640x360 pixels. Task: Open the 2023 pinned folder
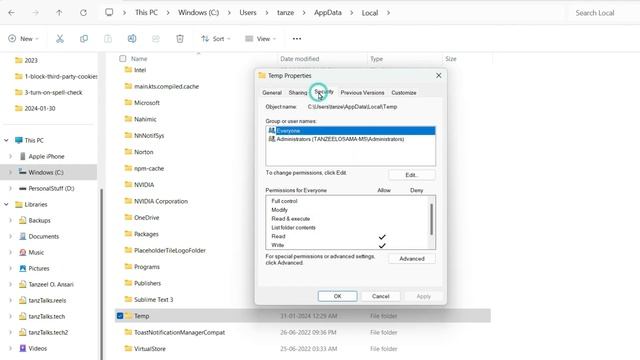[31, 60]
